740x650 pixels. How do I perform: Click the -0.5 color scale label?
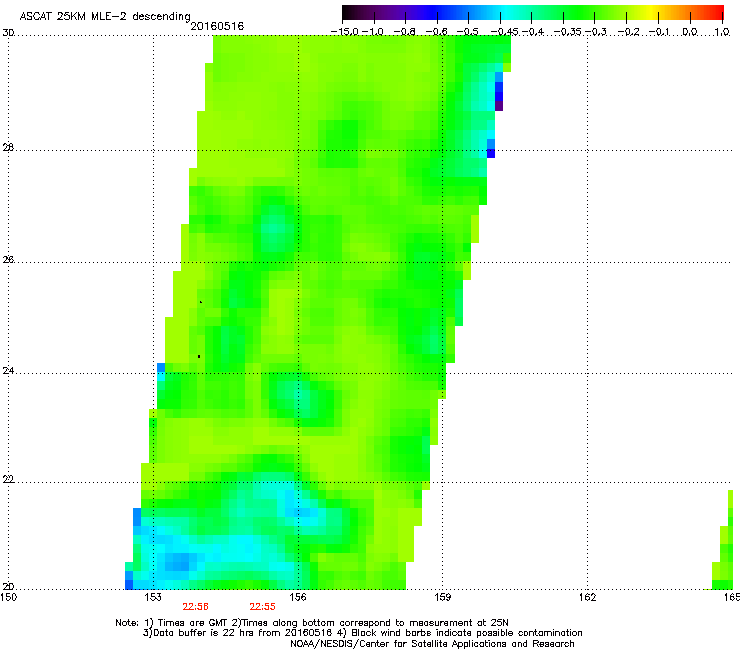(x=468, y=32)
